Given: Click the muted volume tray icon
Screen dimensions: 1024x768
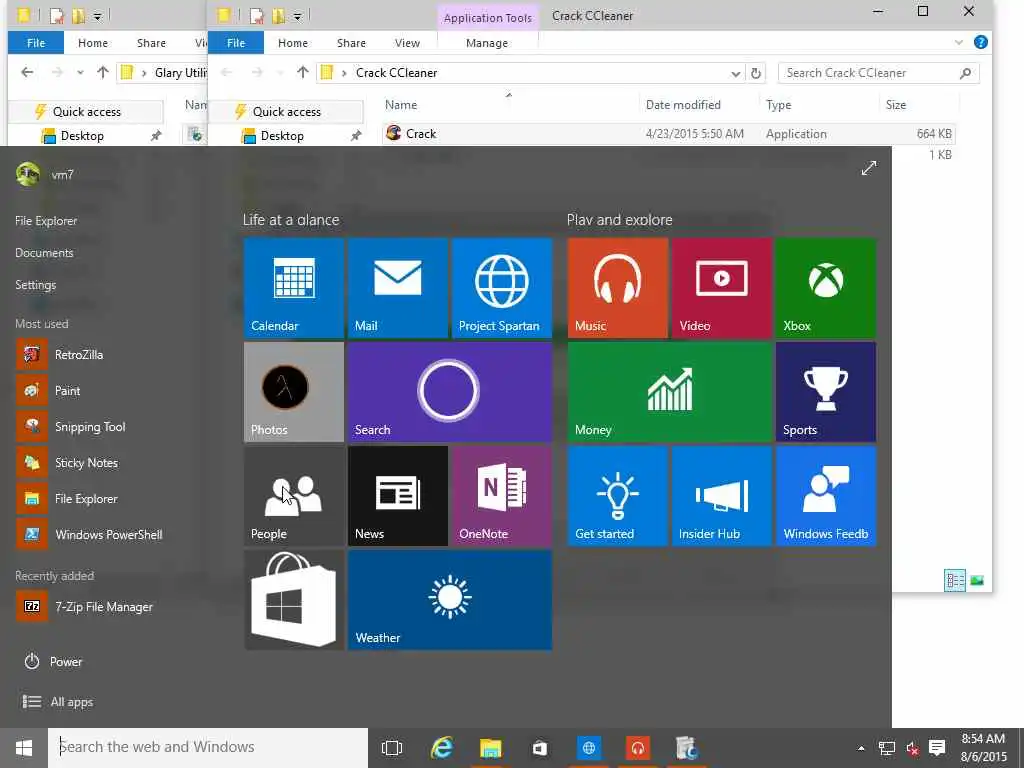Looking at the screenshot, I should (912, 748).
